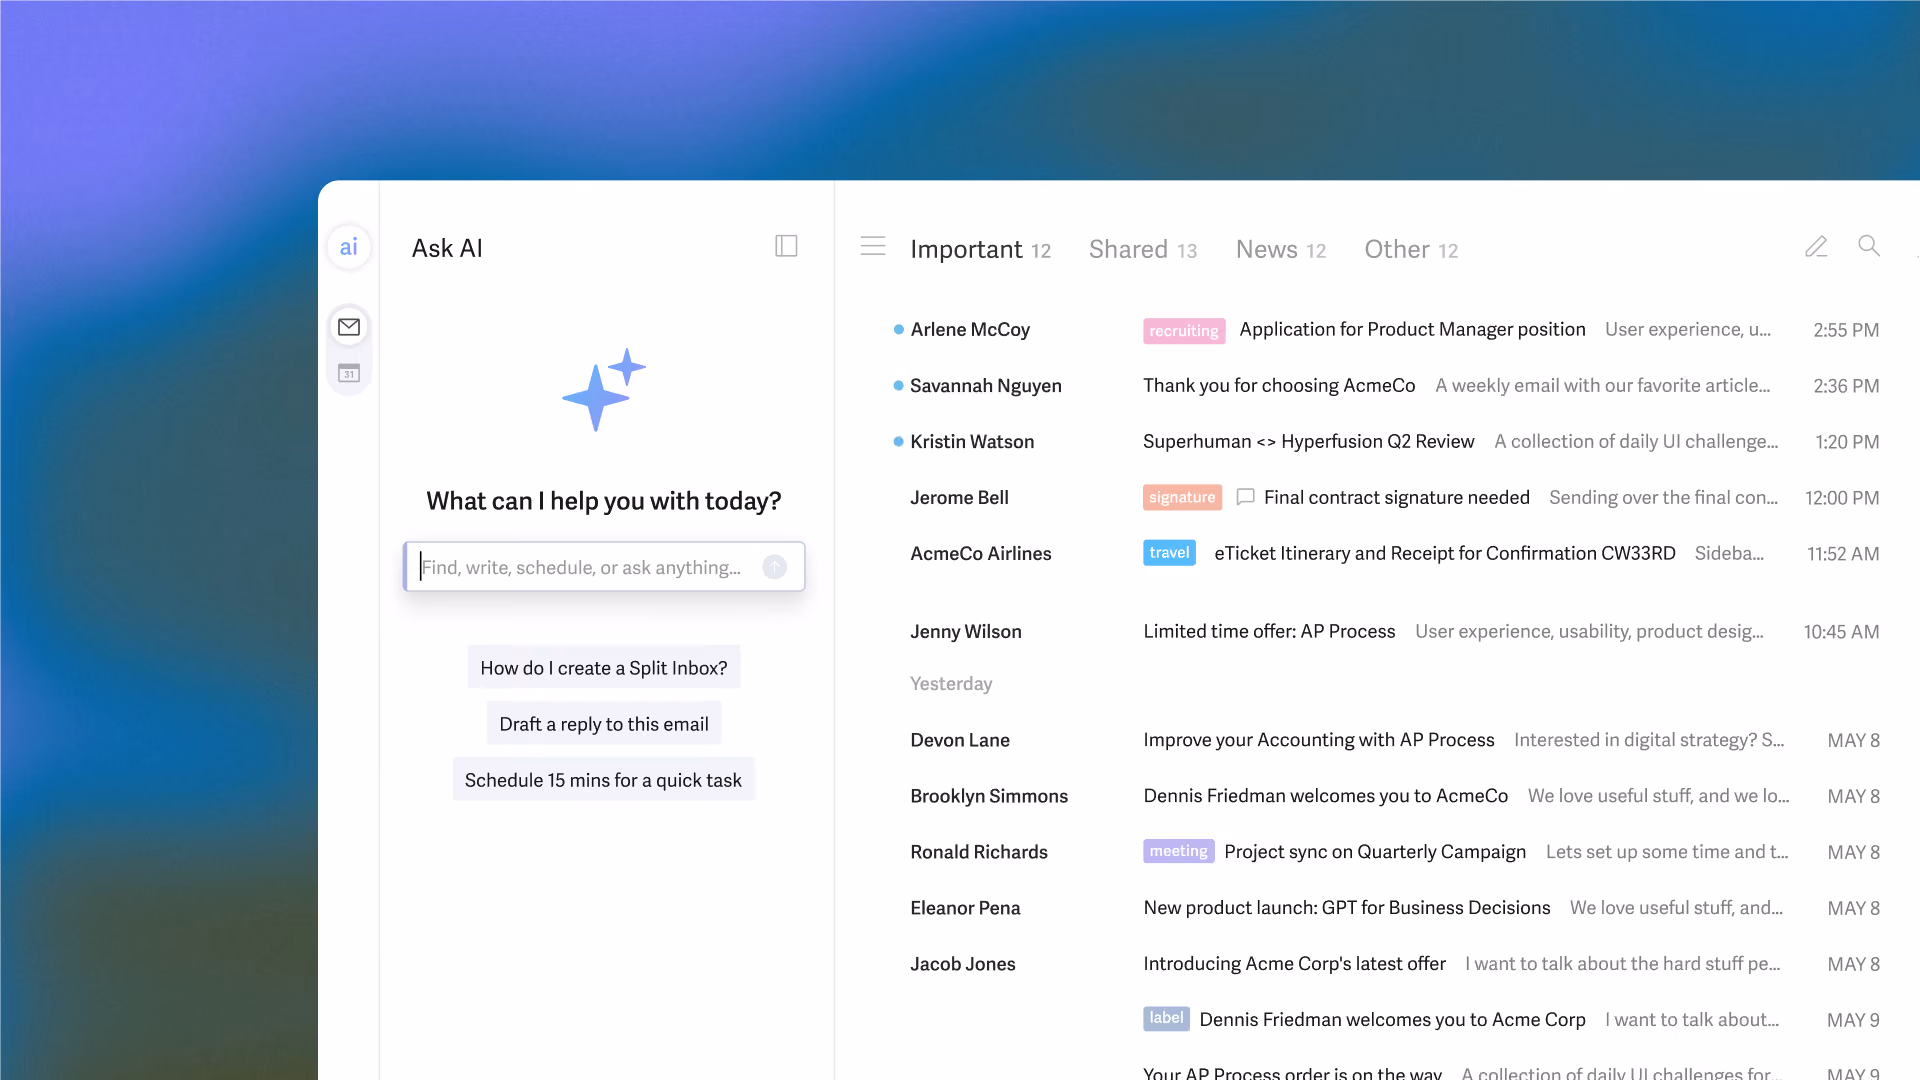Select sender Jerome Bell

click(959, 497)
